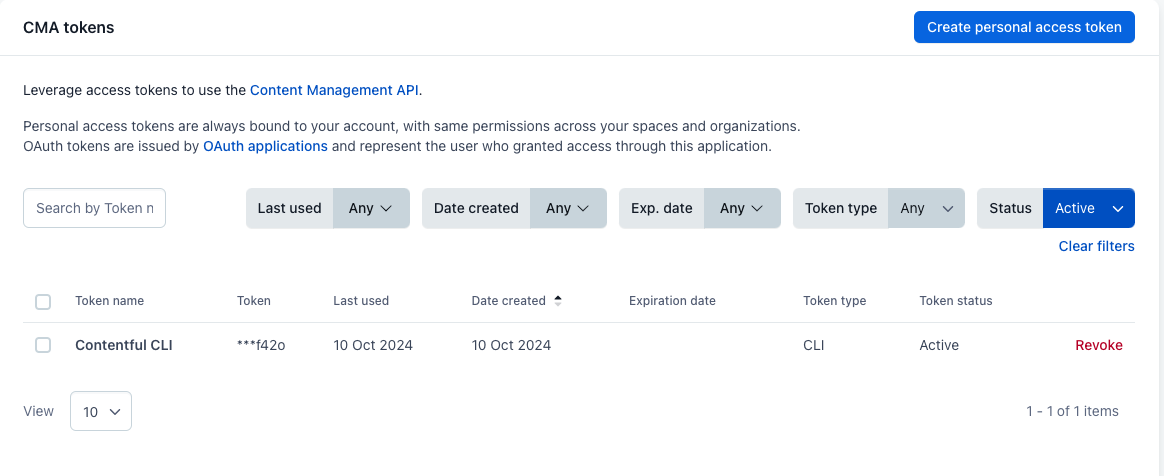Open the View items-per-page dropdown
The width and height of the screenshot is (1164, 476).
coord(100,411)
